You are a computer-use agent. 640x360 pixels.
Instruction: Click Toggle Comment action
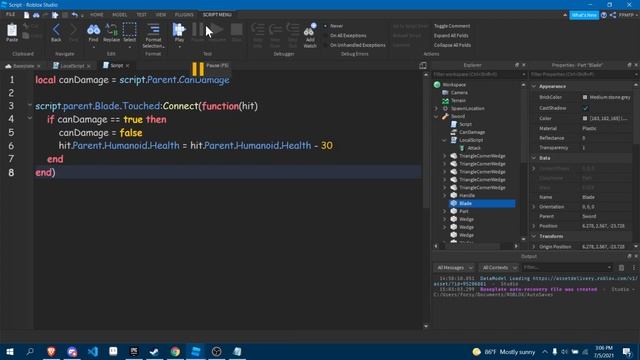[x=452, y=26]
